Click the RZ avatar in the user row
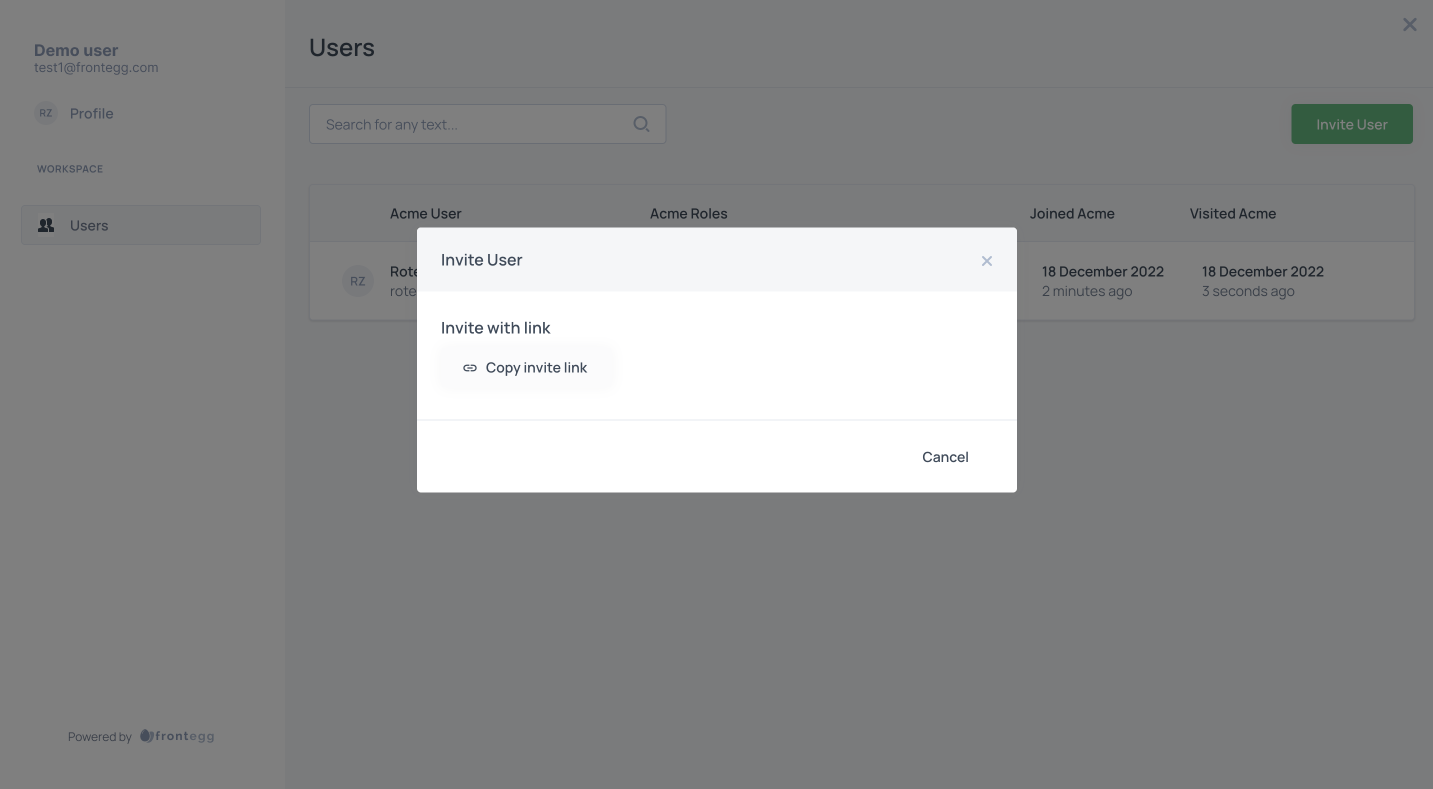 point(357,281)
